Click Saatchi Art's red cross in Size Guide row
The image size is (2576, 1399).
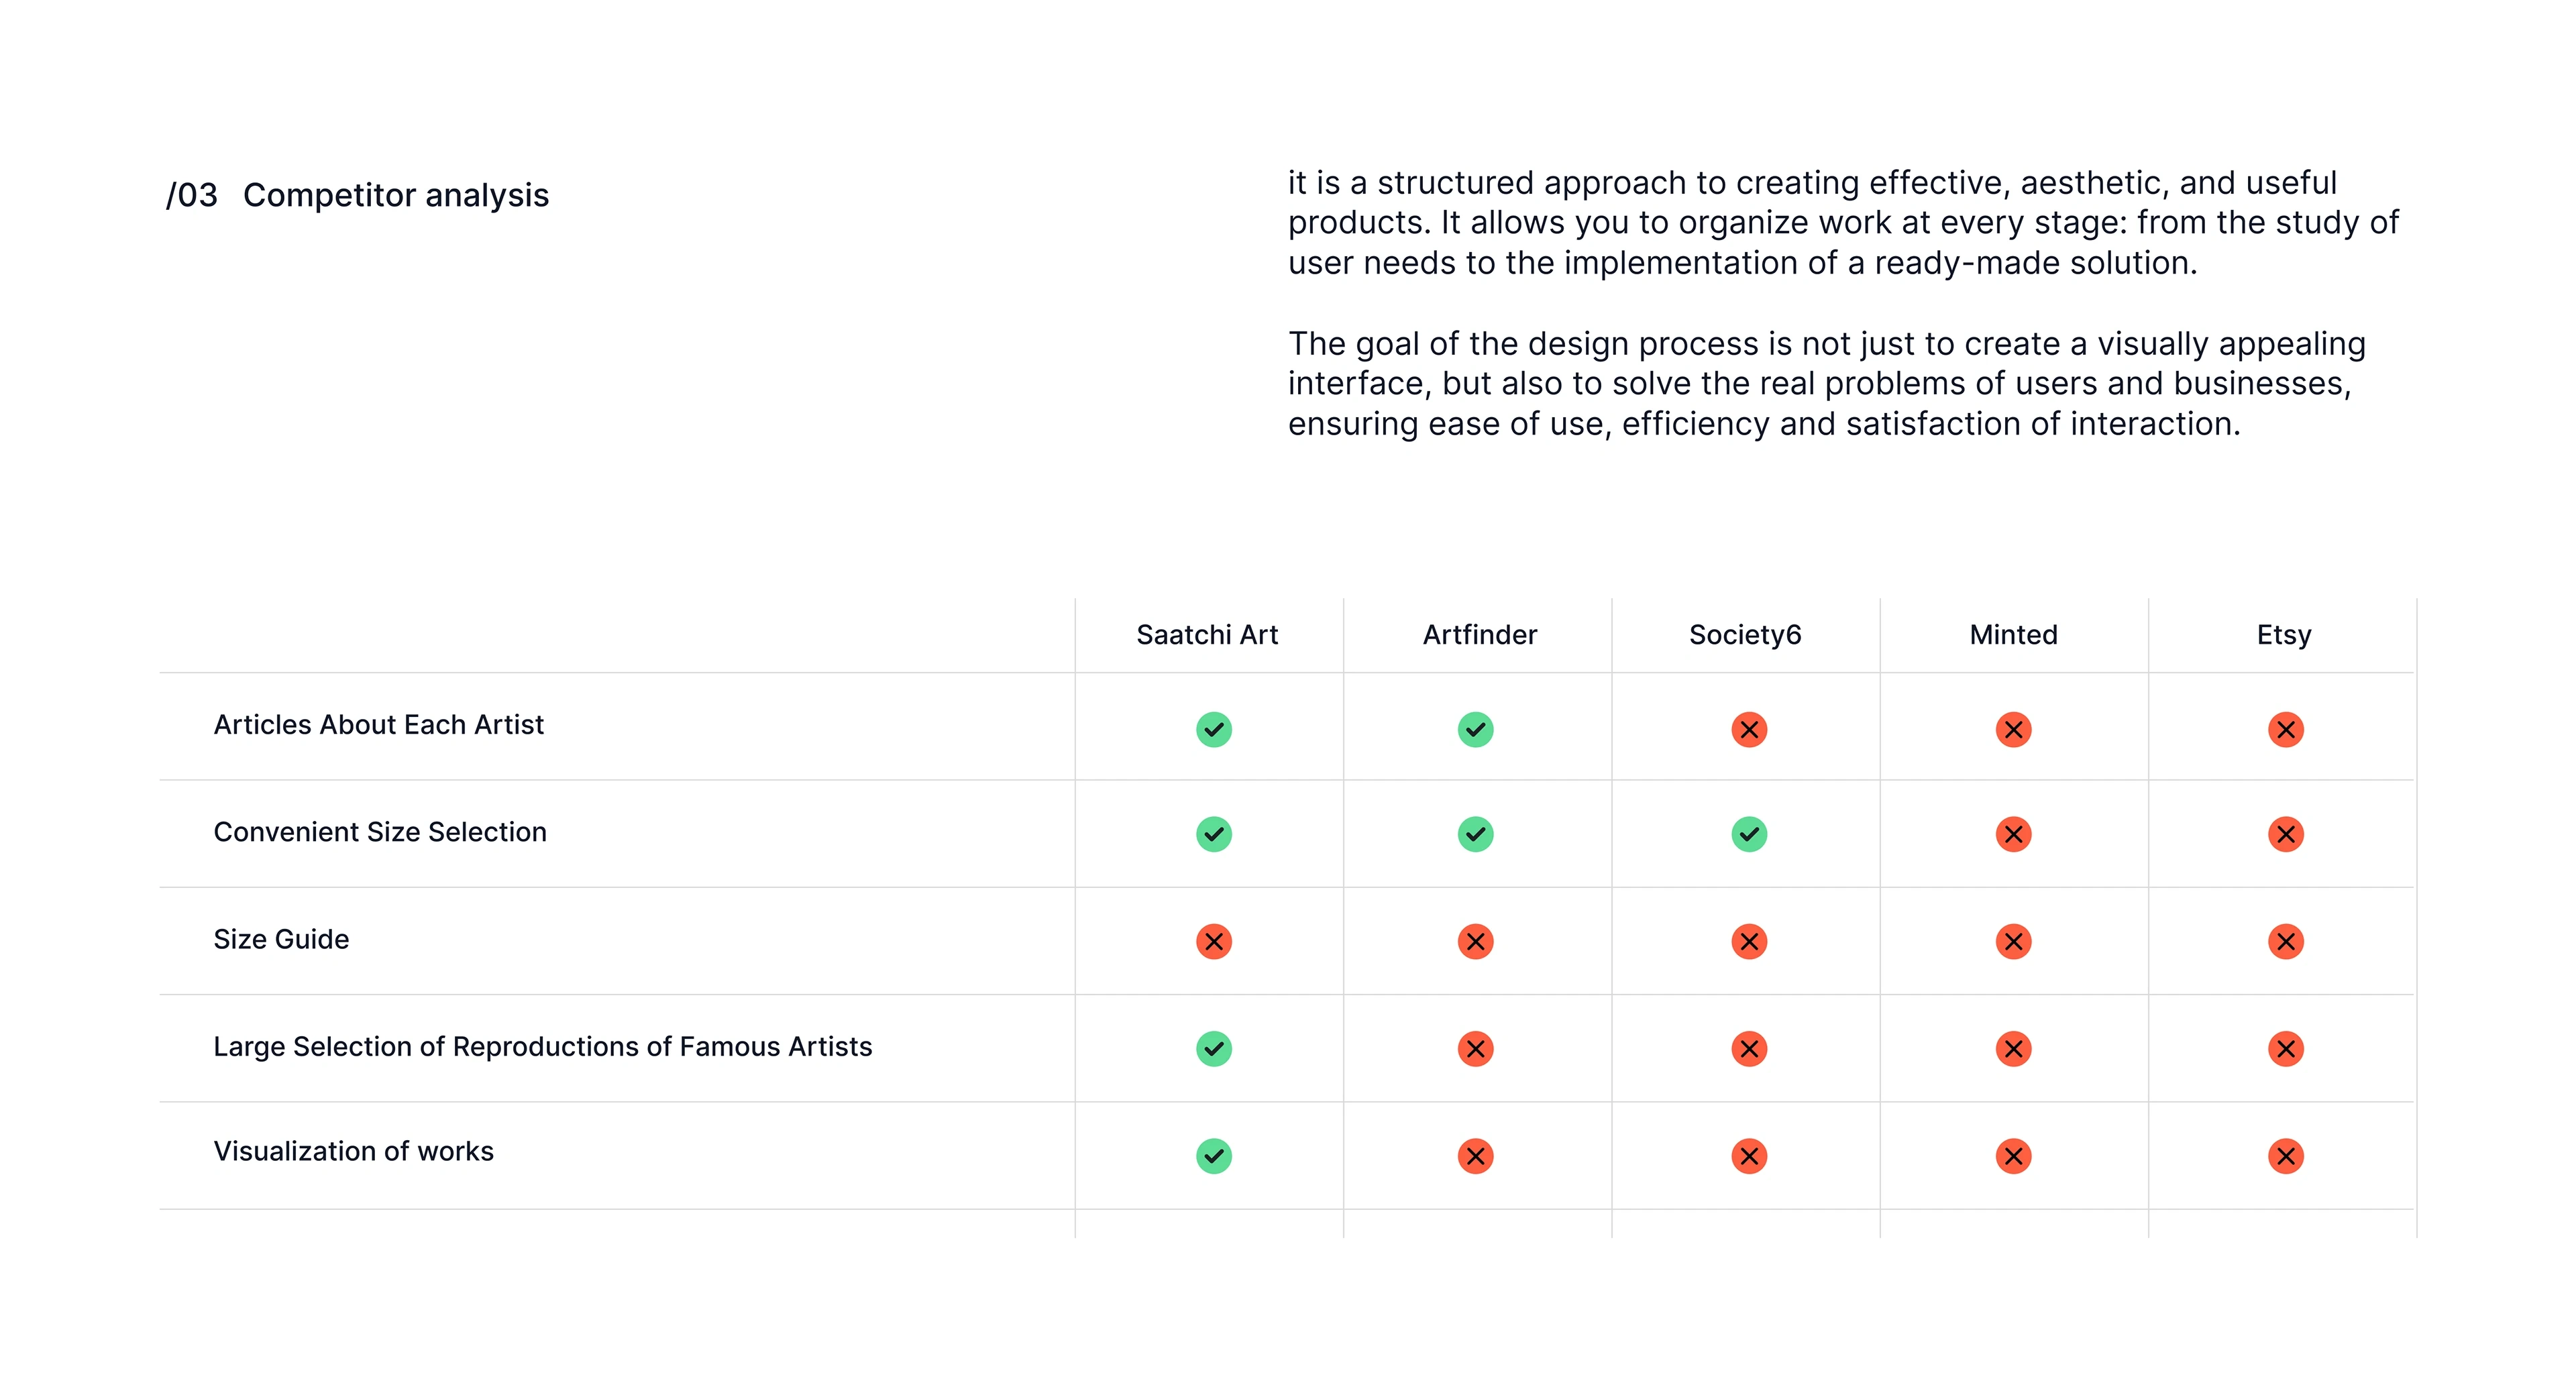click(1213, 941)
